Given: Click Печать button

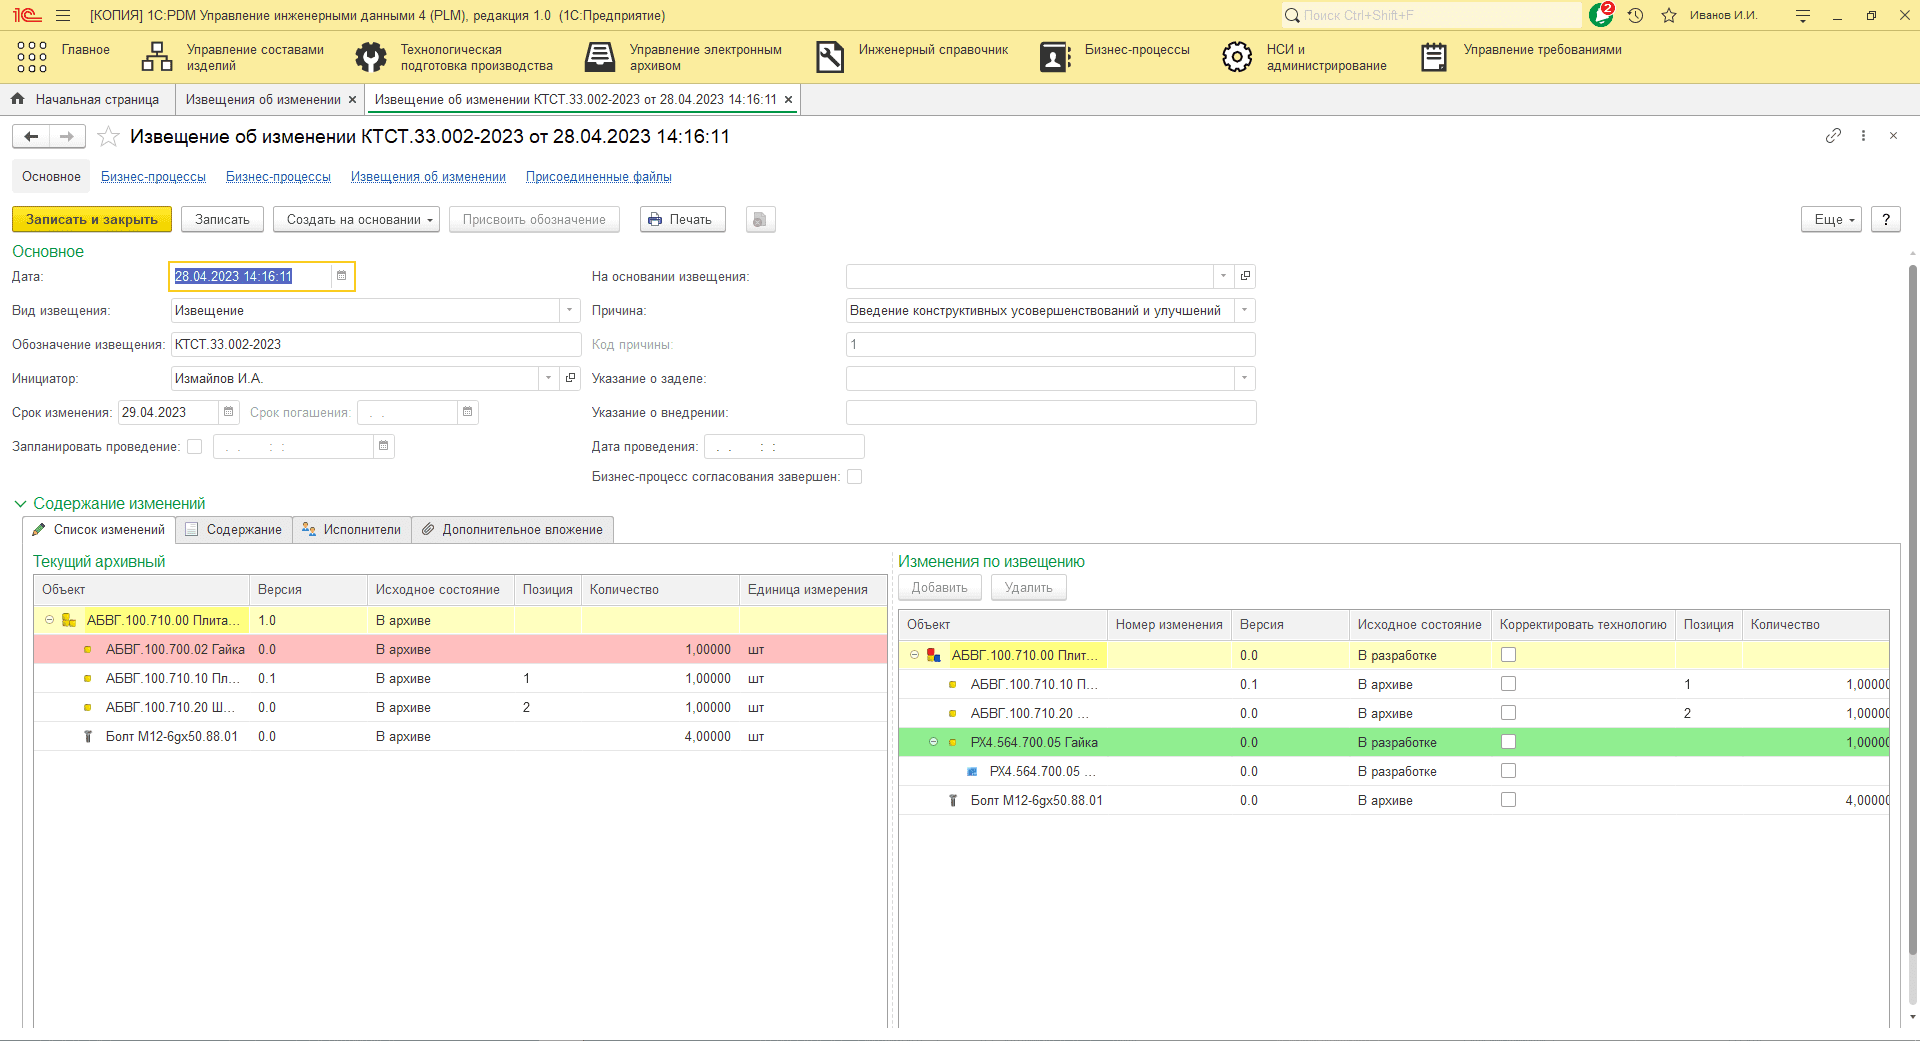Looking at the screenshot, I should pyautogui.click(x=681, y=220).
